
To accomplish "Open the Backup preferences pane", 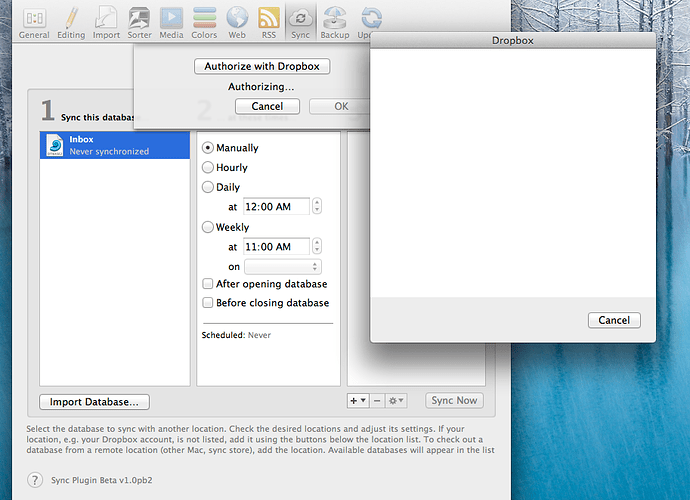I will (x=334, y=23).
